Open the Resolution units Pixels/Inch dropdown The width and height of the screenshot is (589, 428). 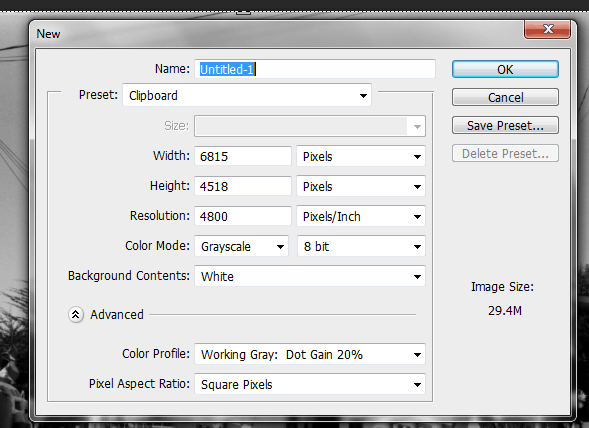(x=361, y=216)
